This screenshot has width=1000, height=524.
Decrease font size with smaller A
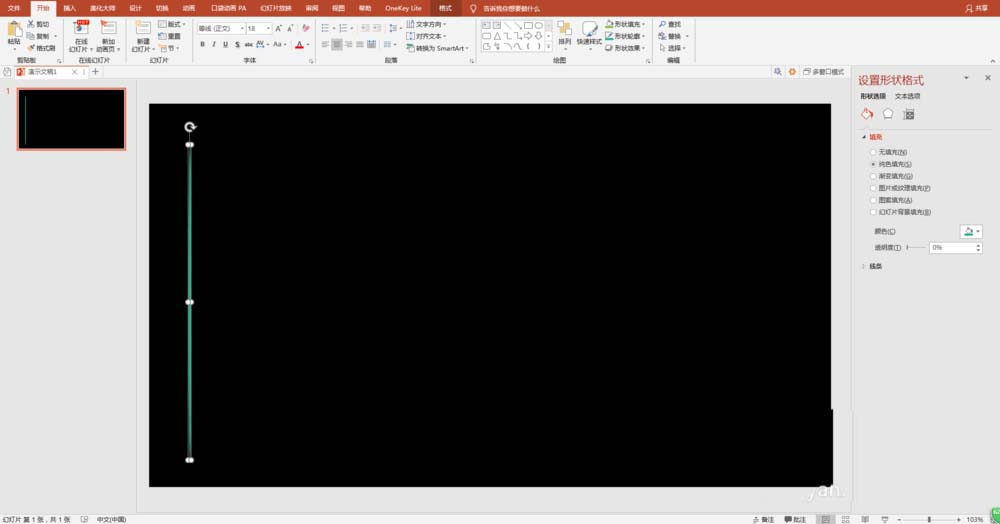click(x=290, y=29)
